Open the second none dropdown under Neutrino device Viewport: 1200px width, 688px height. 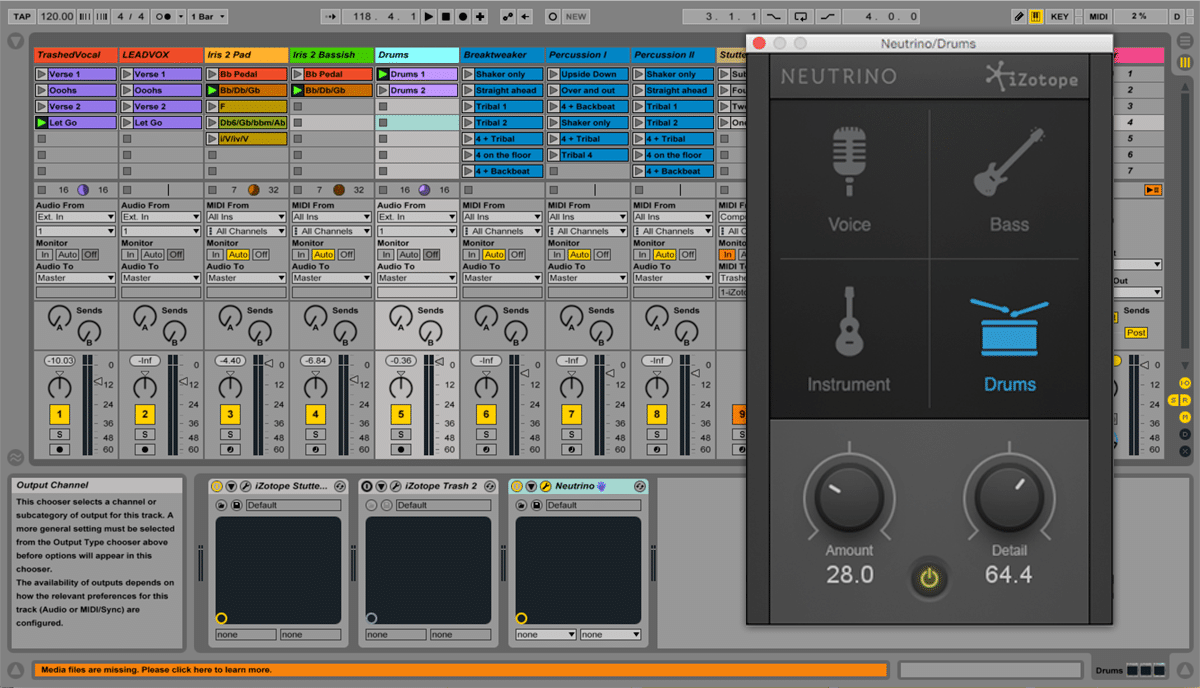pos(610,635)
